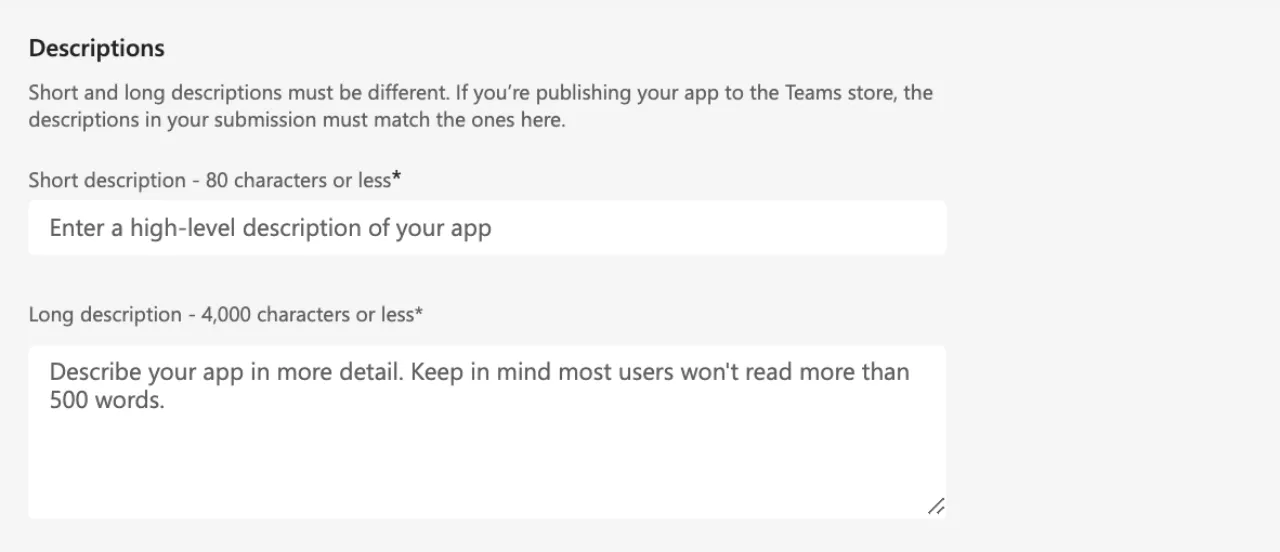This screenshot has height=552, width=1280.
Task: Grab the Long description resize handle
Action: coord(935,507)
